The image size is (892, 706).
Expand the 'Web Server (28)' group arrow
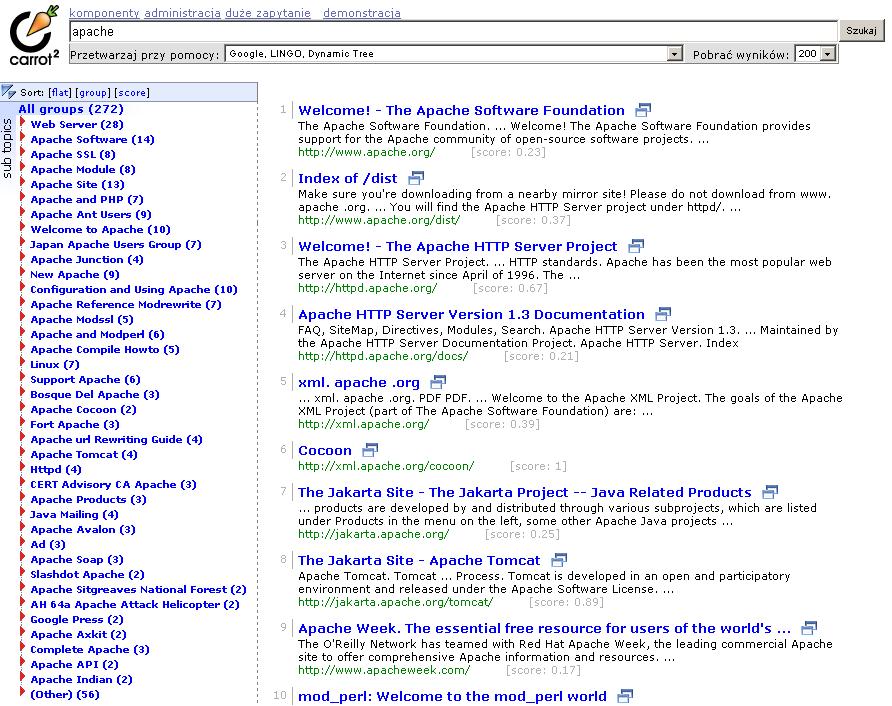click(23, 123)
